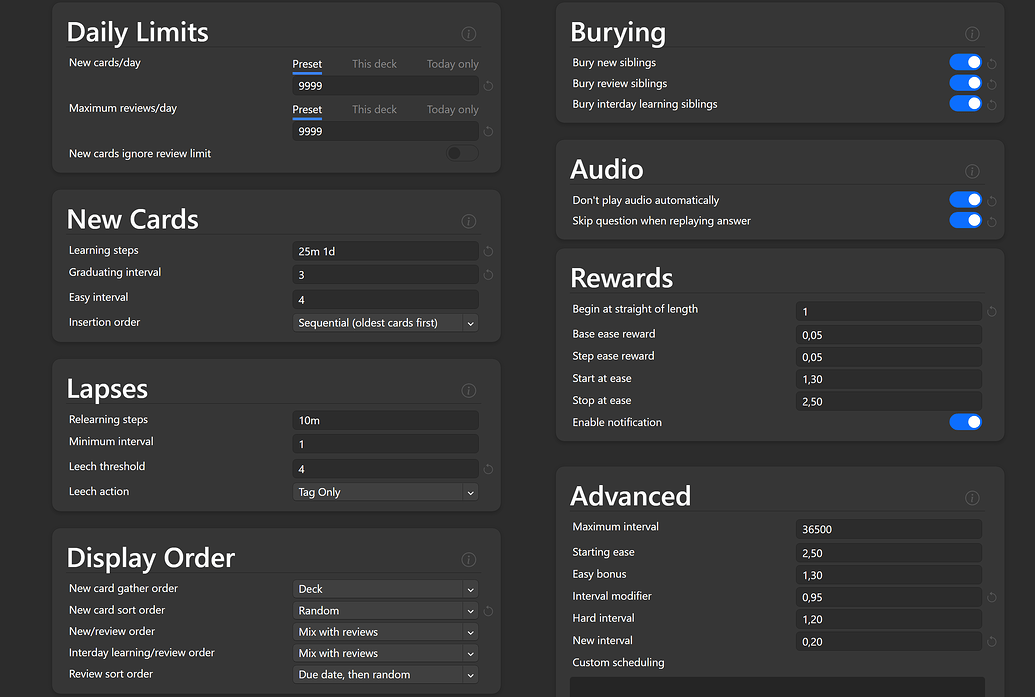Open the Review sort order dropdown
This screenshot has width=1035, height=697.
[385, 674]
